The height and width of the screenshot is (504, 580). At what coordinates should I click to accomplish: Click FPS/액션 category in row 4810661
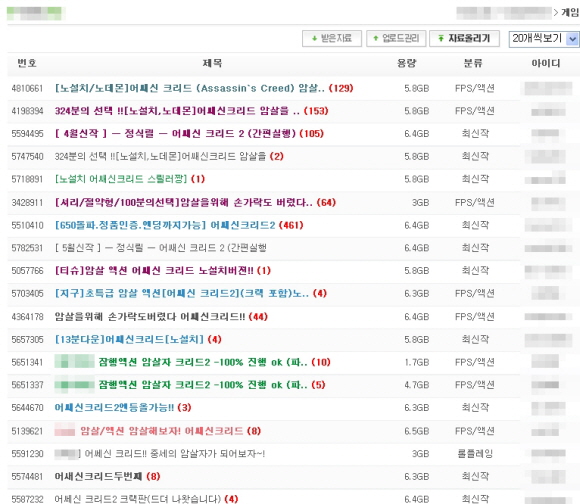(x=475, y=88)
